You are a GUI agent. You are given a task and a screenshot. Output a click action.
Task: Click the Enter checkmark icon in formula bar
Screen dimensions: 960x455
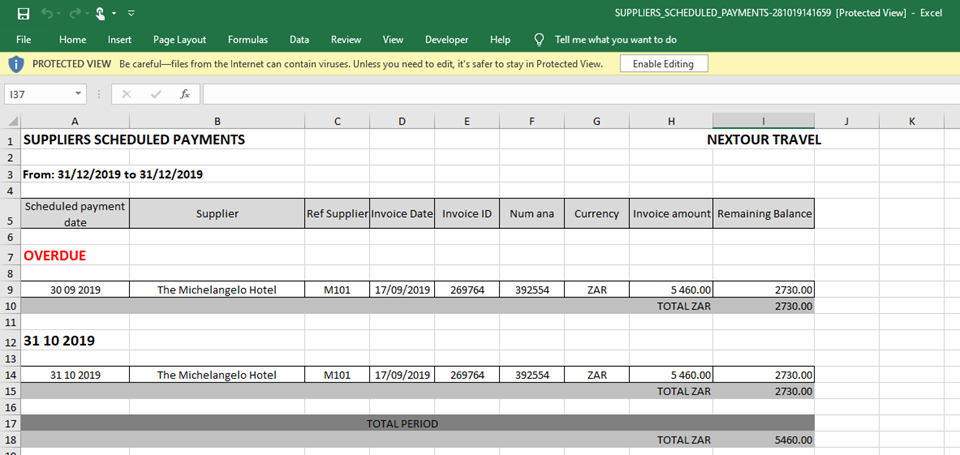coord(156,94)
